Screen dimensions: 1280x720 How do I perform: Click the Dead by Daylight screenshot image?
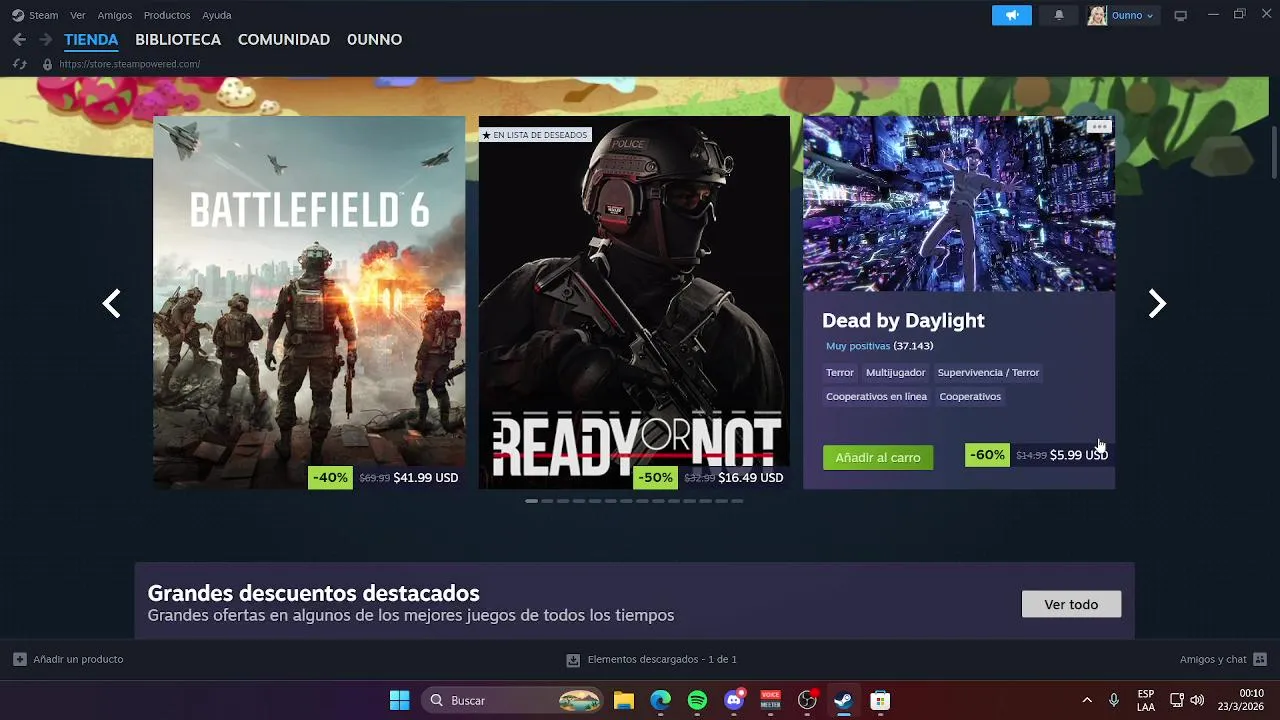pos(959,204)
